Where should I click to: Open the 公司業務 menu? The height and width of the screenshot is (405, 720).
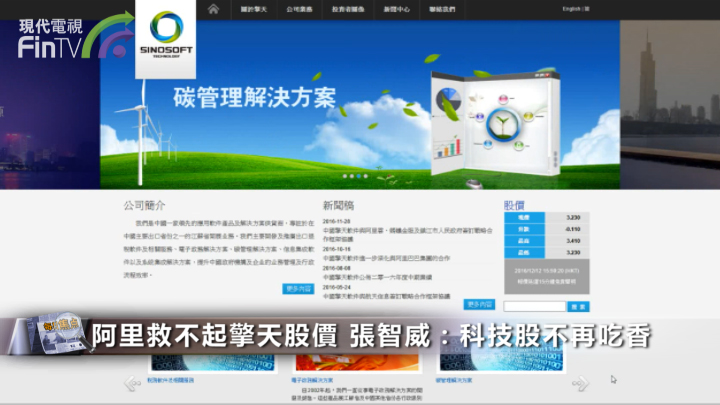(299, 9)
